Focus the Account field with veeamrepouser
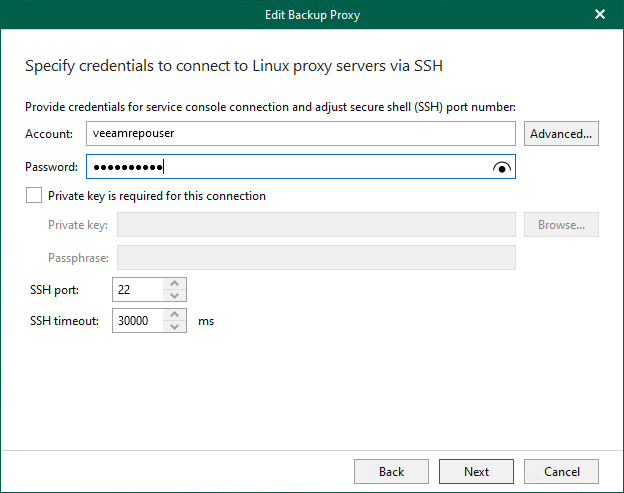 300,134
